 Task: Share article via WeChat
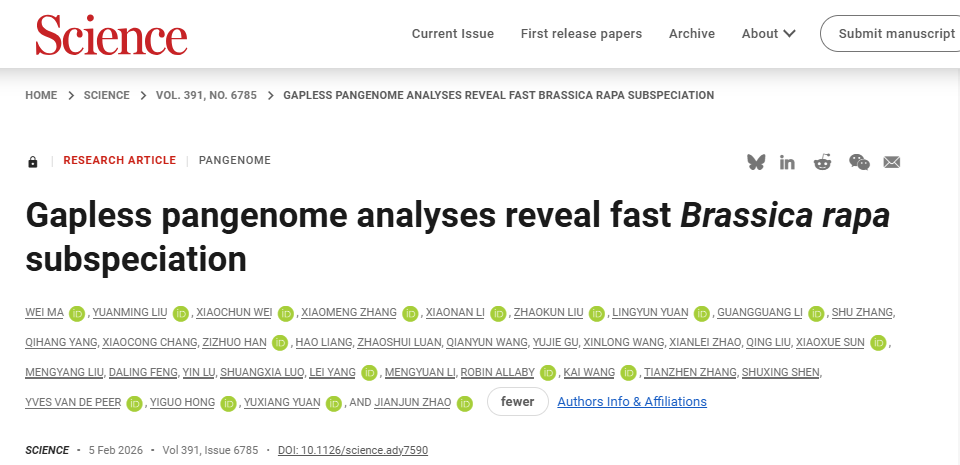click(x=859, y=162)
